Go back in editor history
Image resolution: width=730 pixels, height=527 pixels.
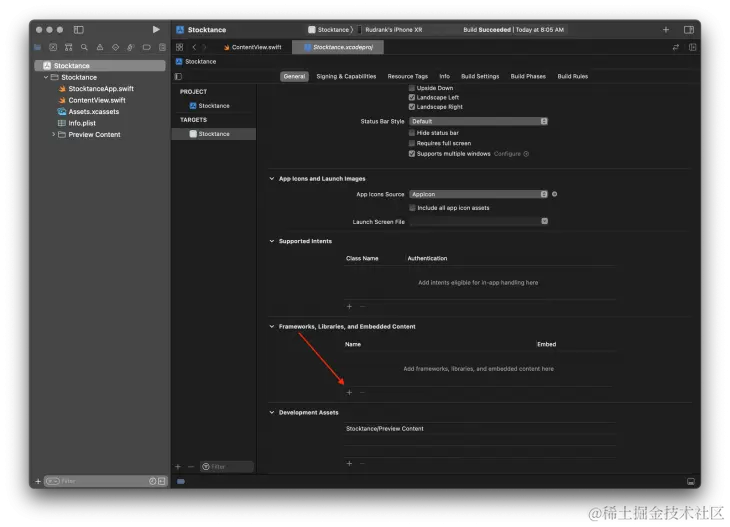[x=194, y=47]
